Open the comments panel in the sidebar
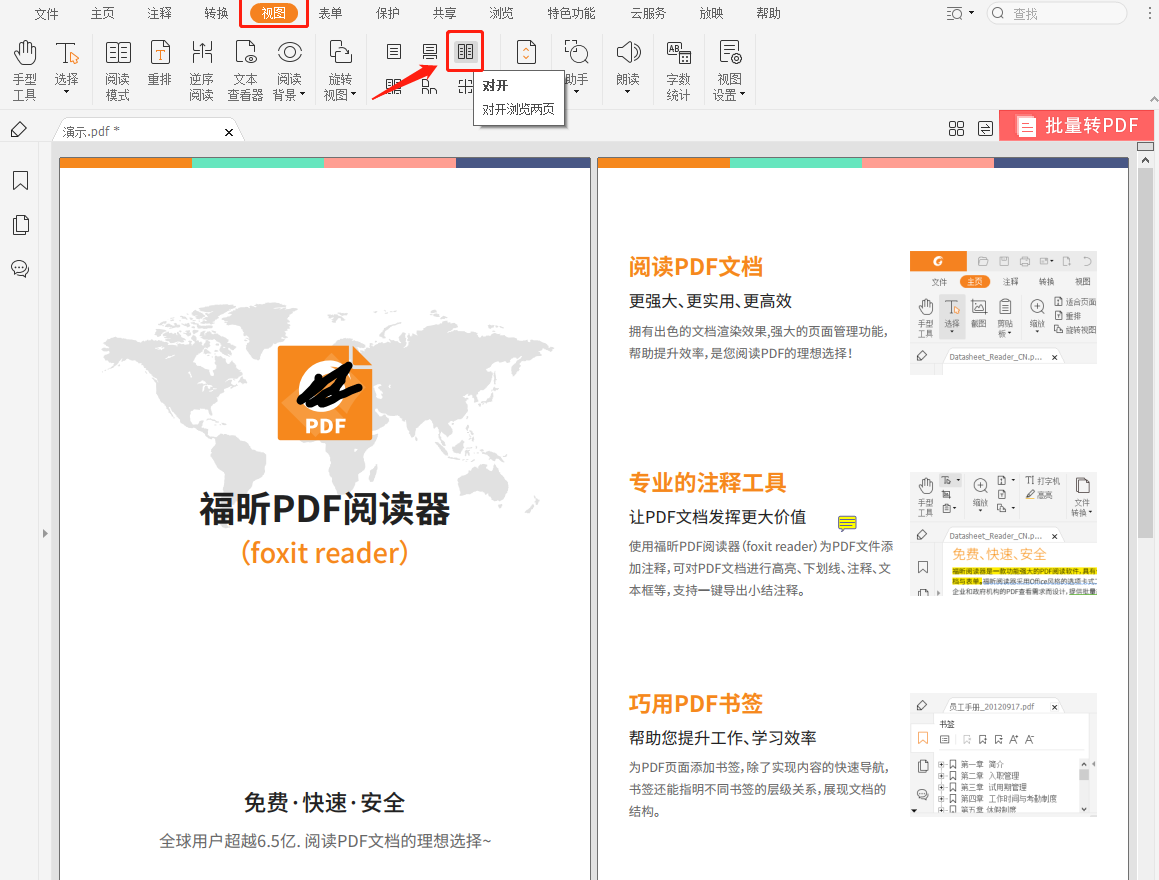Viewport: 1159px width, 880px height. [x=20, y=268]
